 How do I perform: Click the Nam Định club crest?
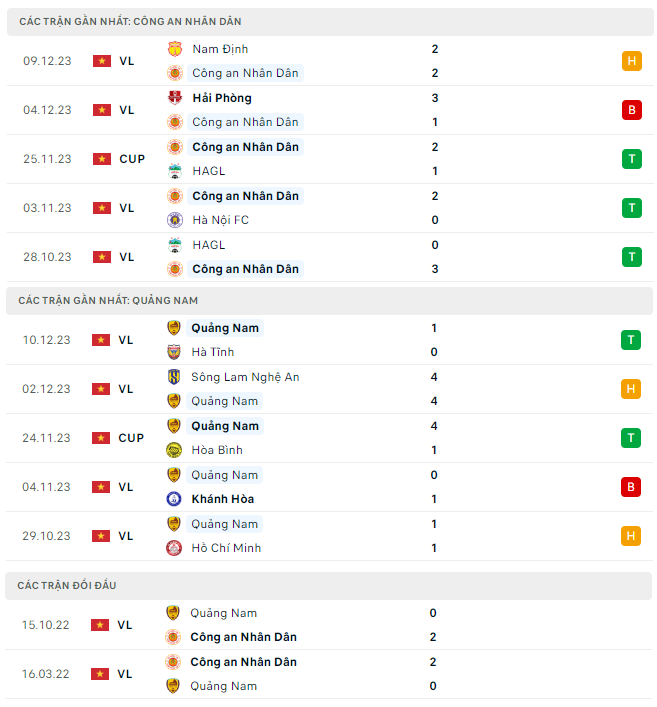click(174, 49)
